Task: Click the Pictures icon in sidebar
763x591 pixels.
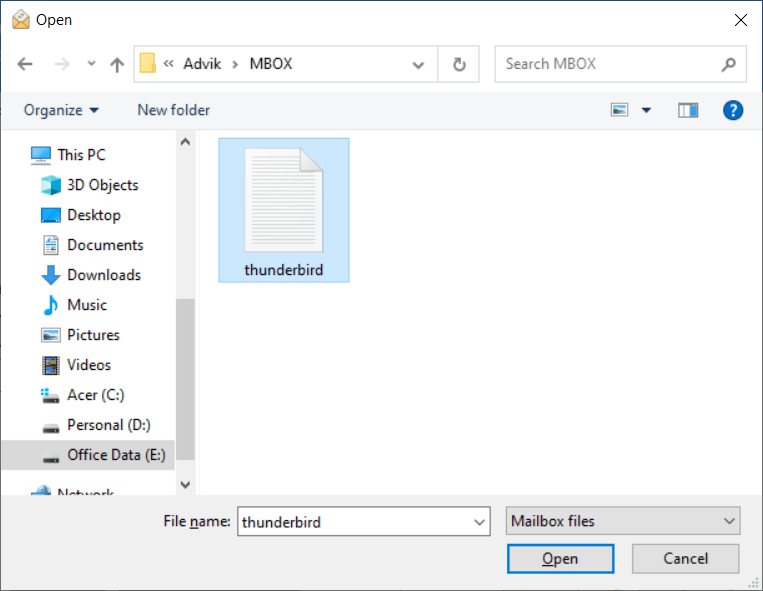Action: pos(51,335)
